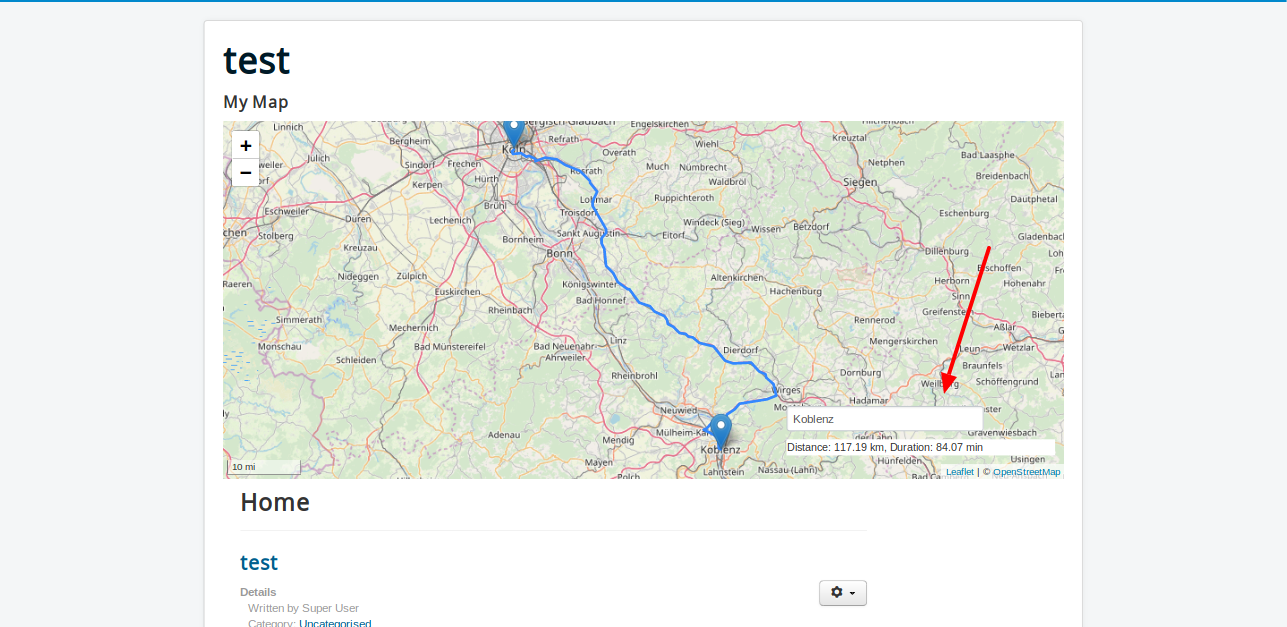Click Wetzlar label on the map
Viewport: 1287px width, 627px height.
point(1018,348)
